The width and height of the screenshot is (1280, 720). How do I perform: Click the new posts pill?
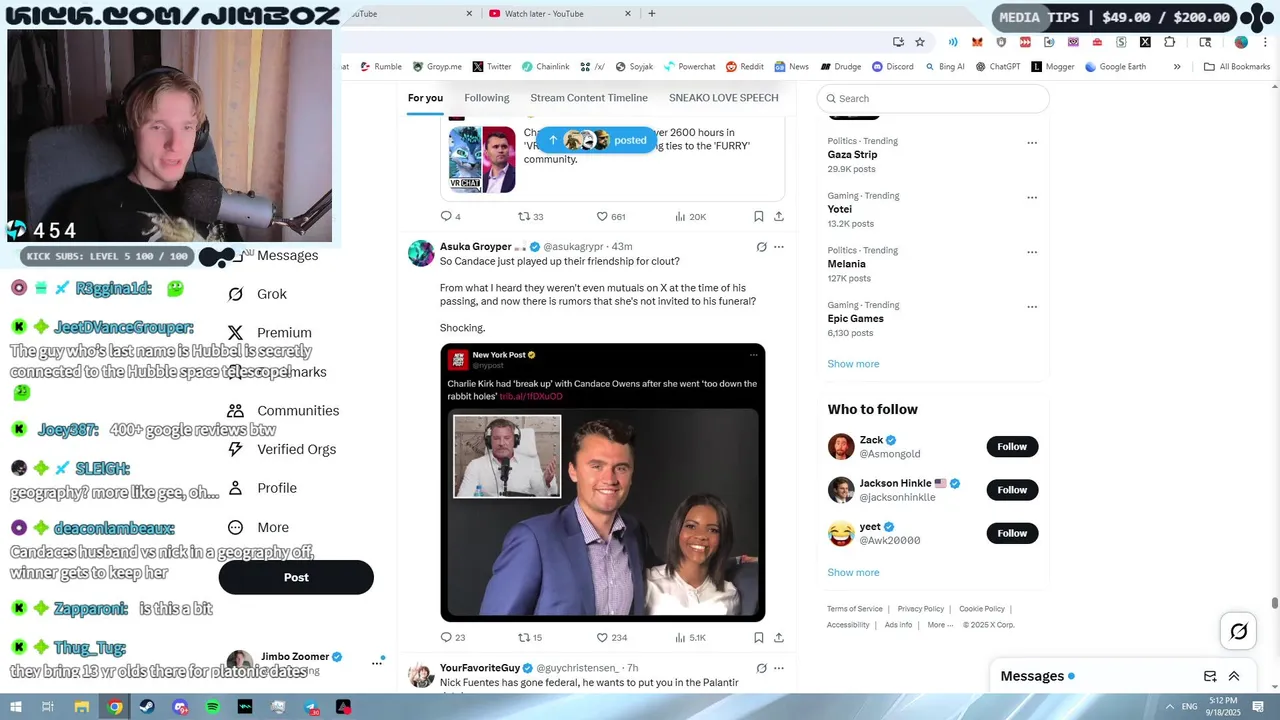coord(597,140)
